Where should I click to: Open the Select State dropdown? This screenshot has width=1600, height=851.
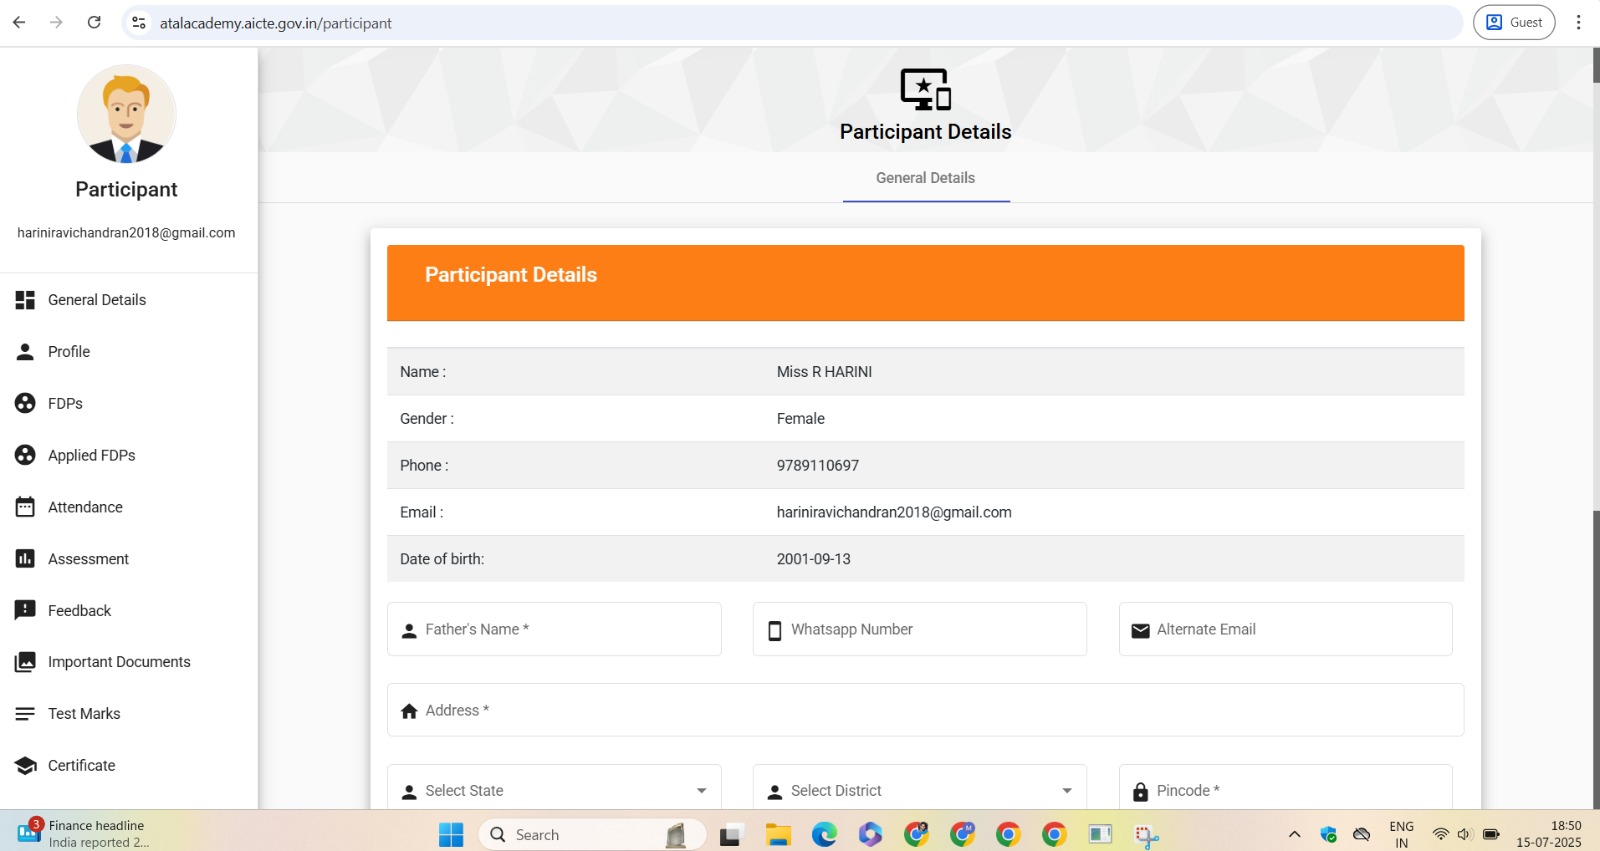tap(554, 790)
